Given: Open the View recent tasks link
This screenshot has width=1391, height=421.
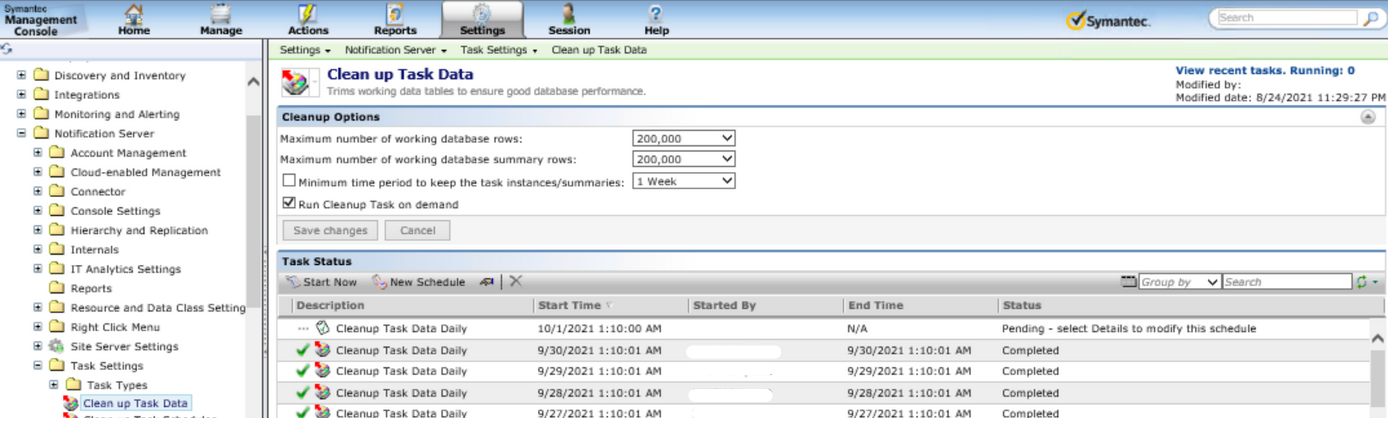Looking at the screenshot, I should tap(1264, 71).
